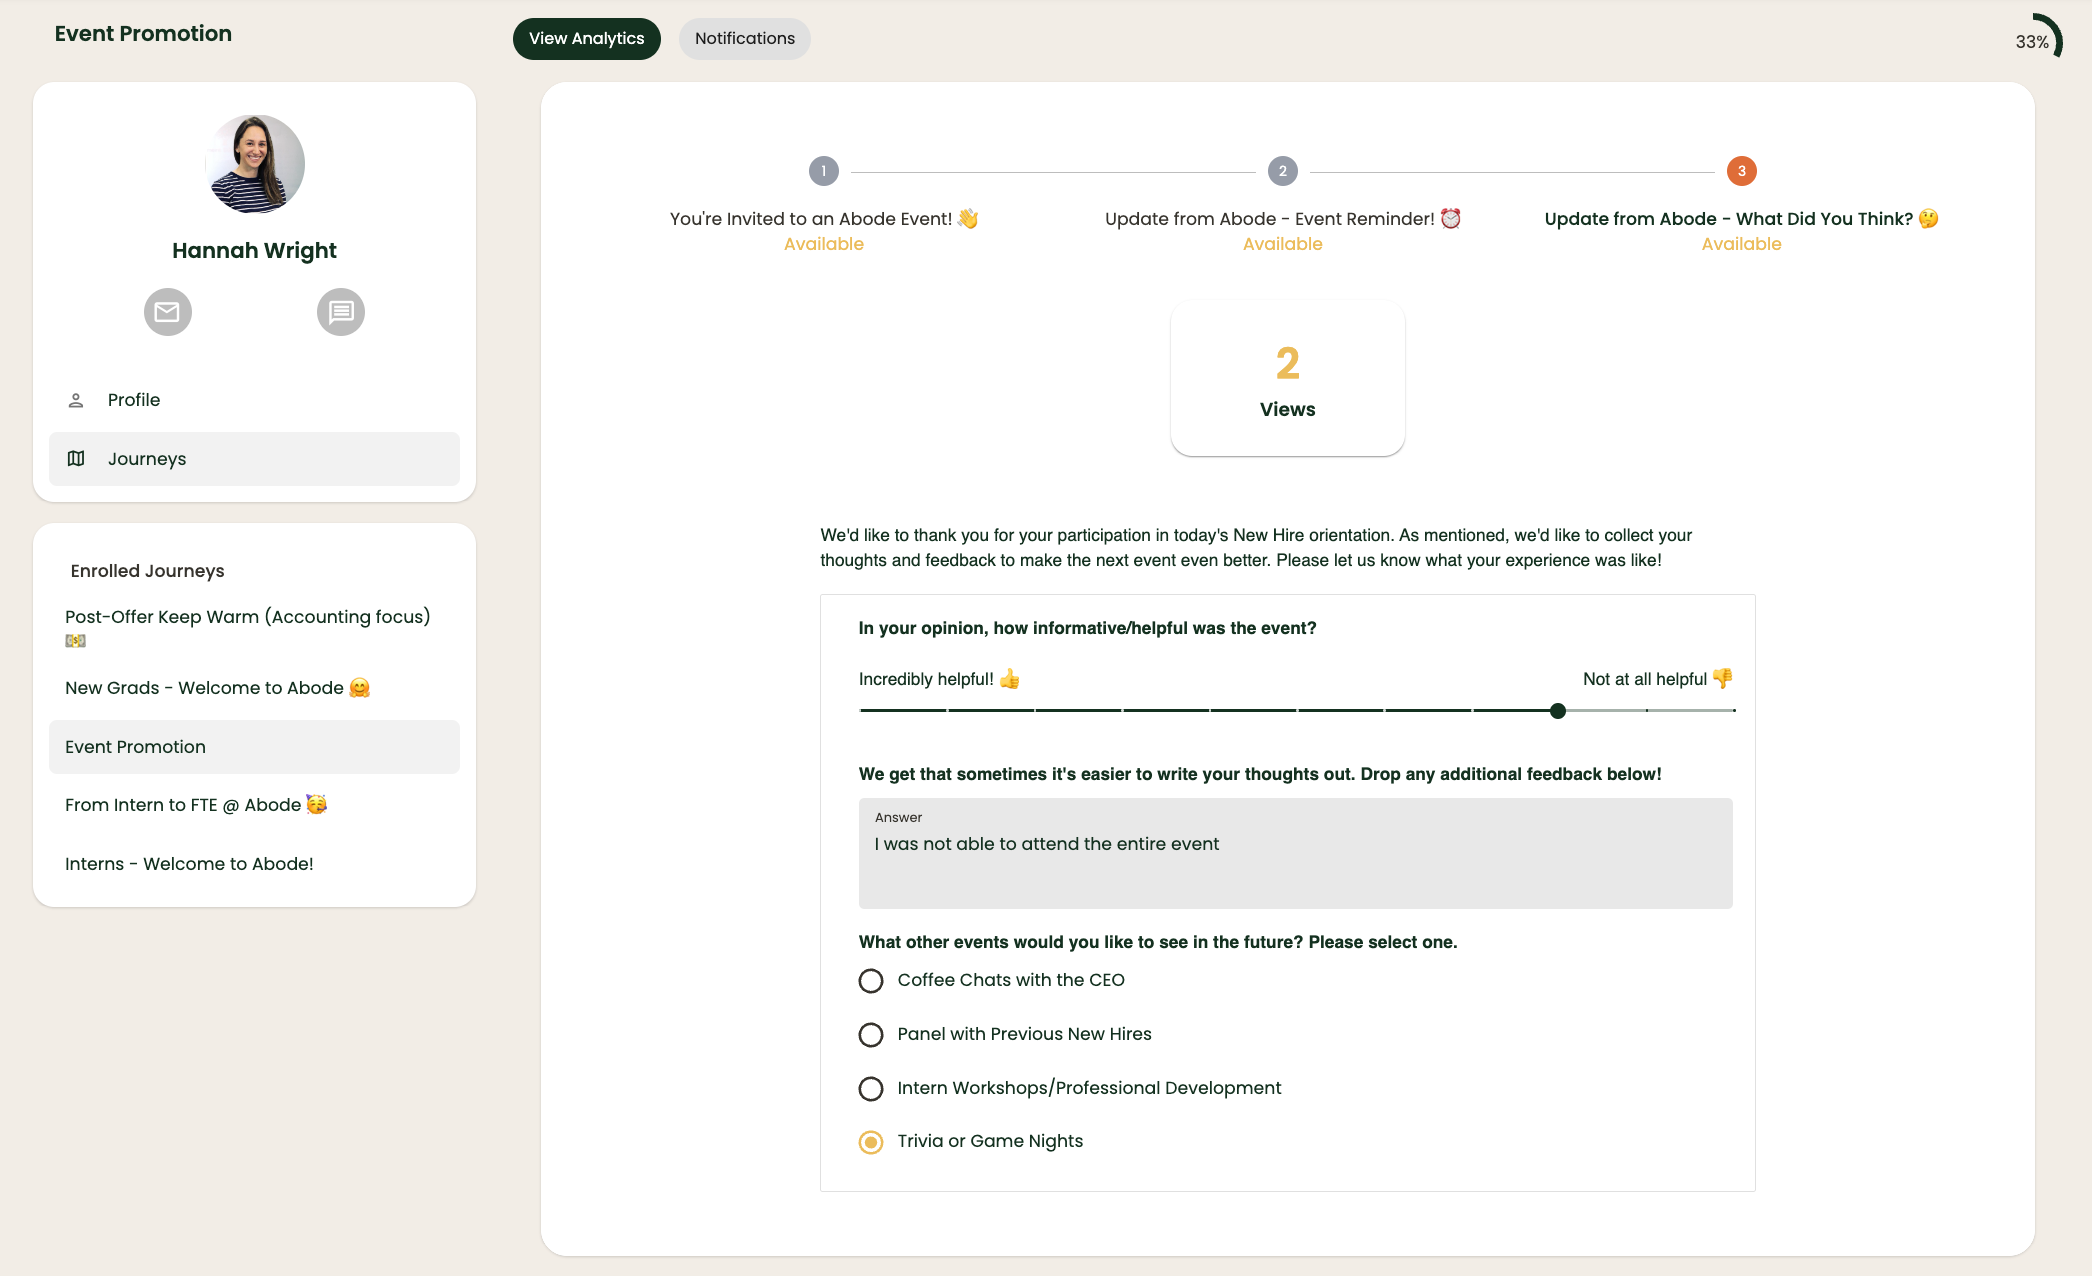Select Intern Workshops/Professional Development radio
2092x1276 pixels.
[x=871, y=1089]
